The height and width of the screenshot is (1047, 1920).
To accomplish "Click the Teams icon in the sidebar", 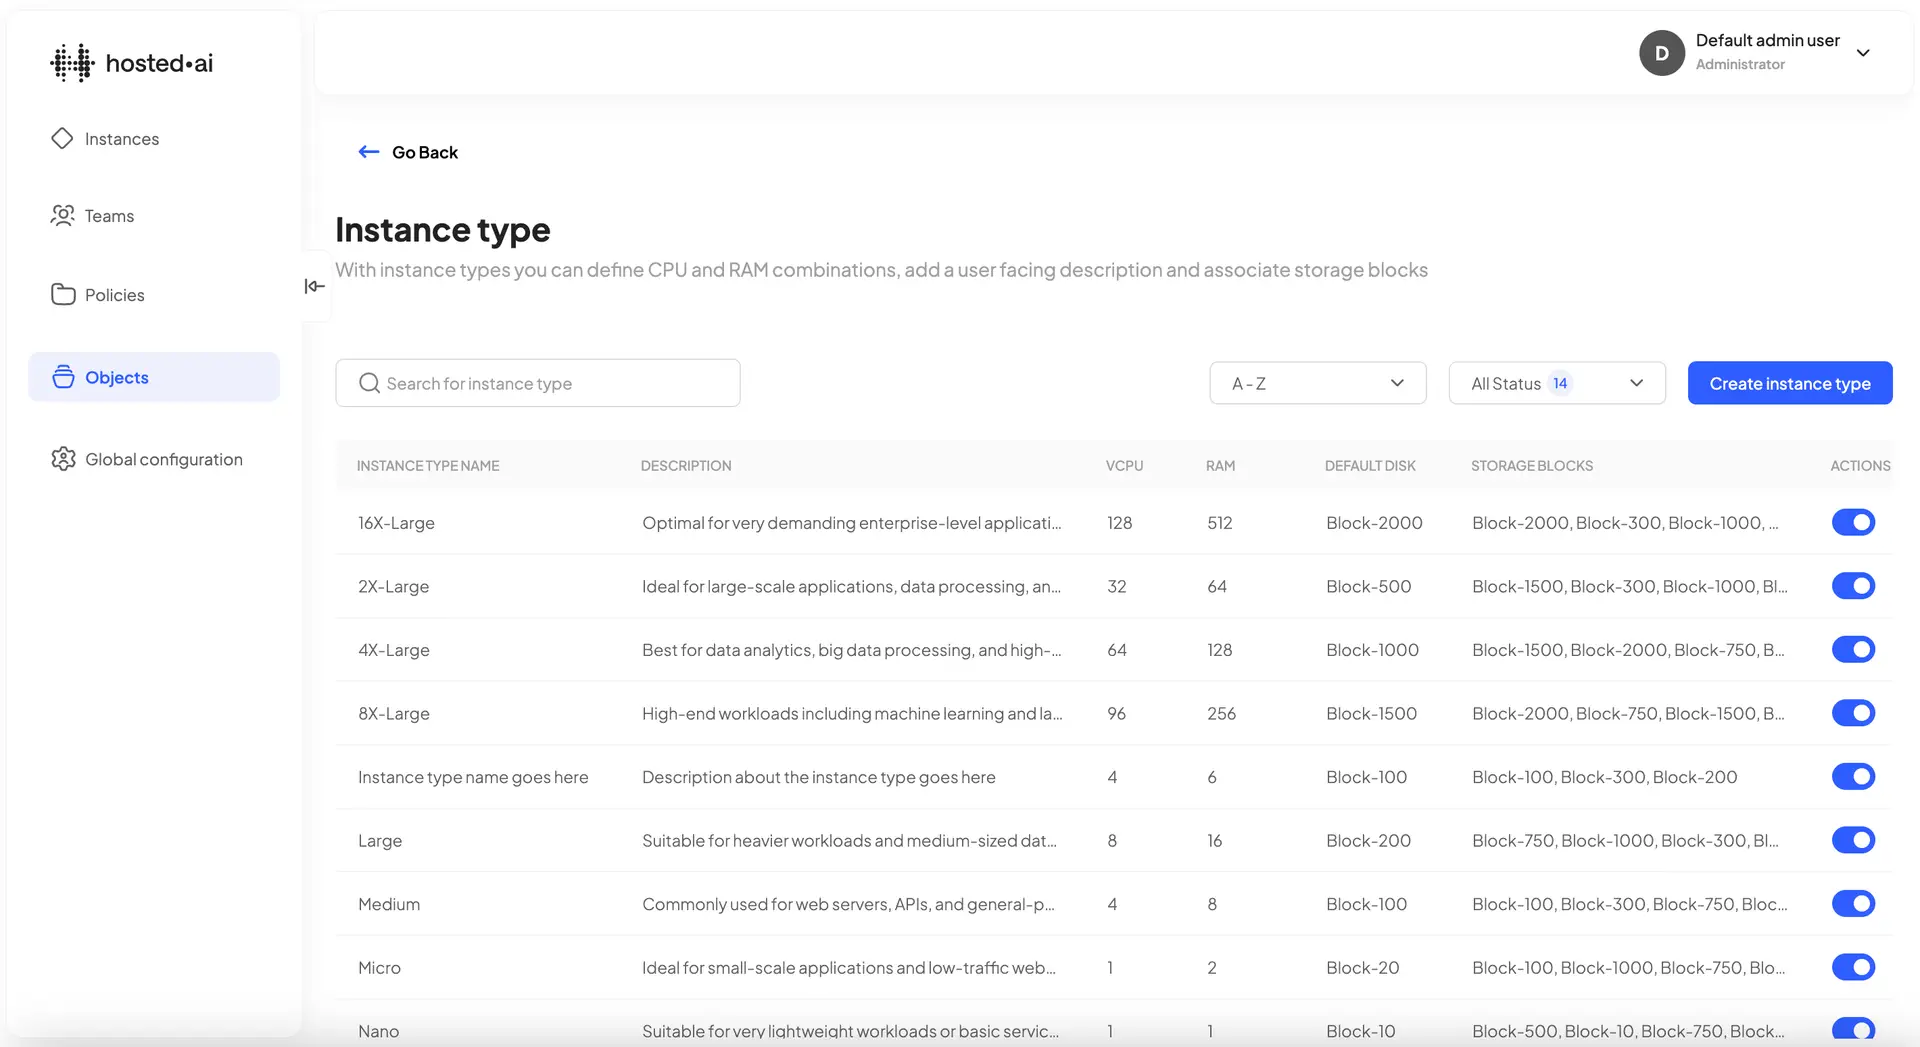I will pyautogui.click(x=62, y=215).
